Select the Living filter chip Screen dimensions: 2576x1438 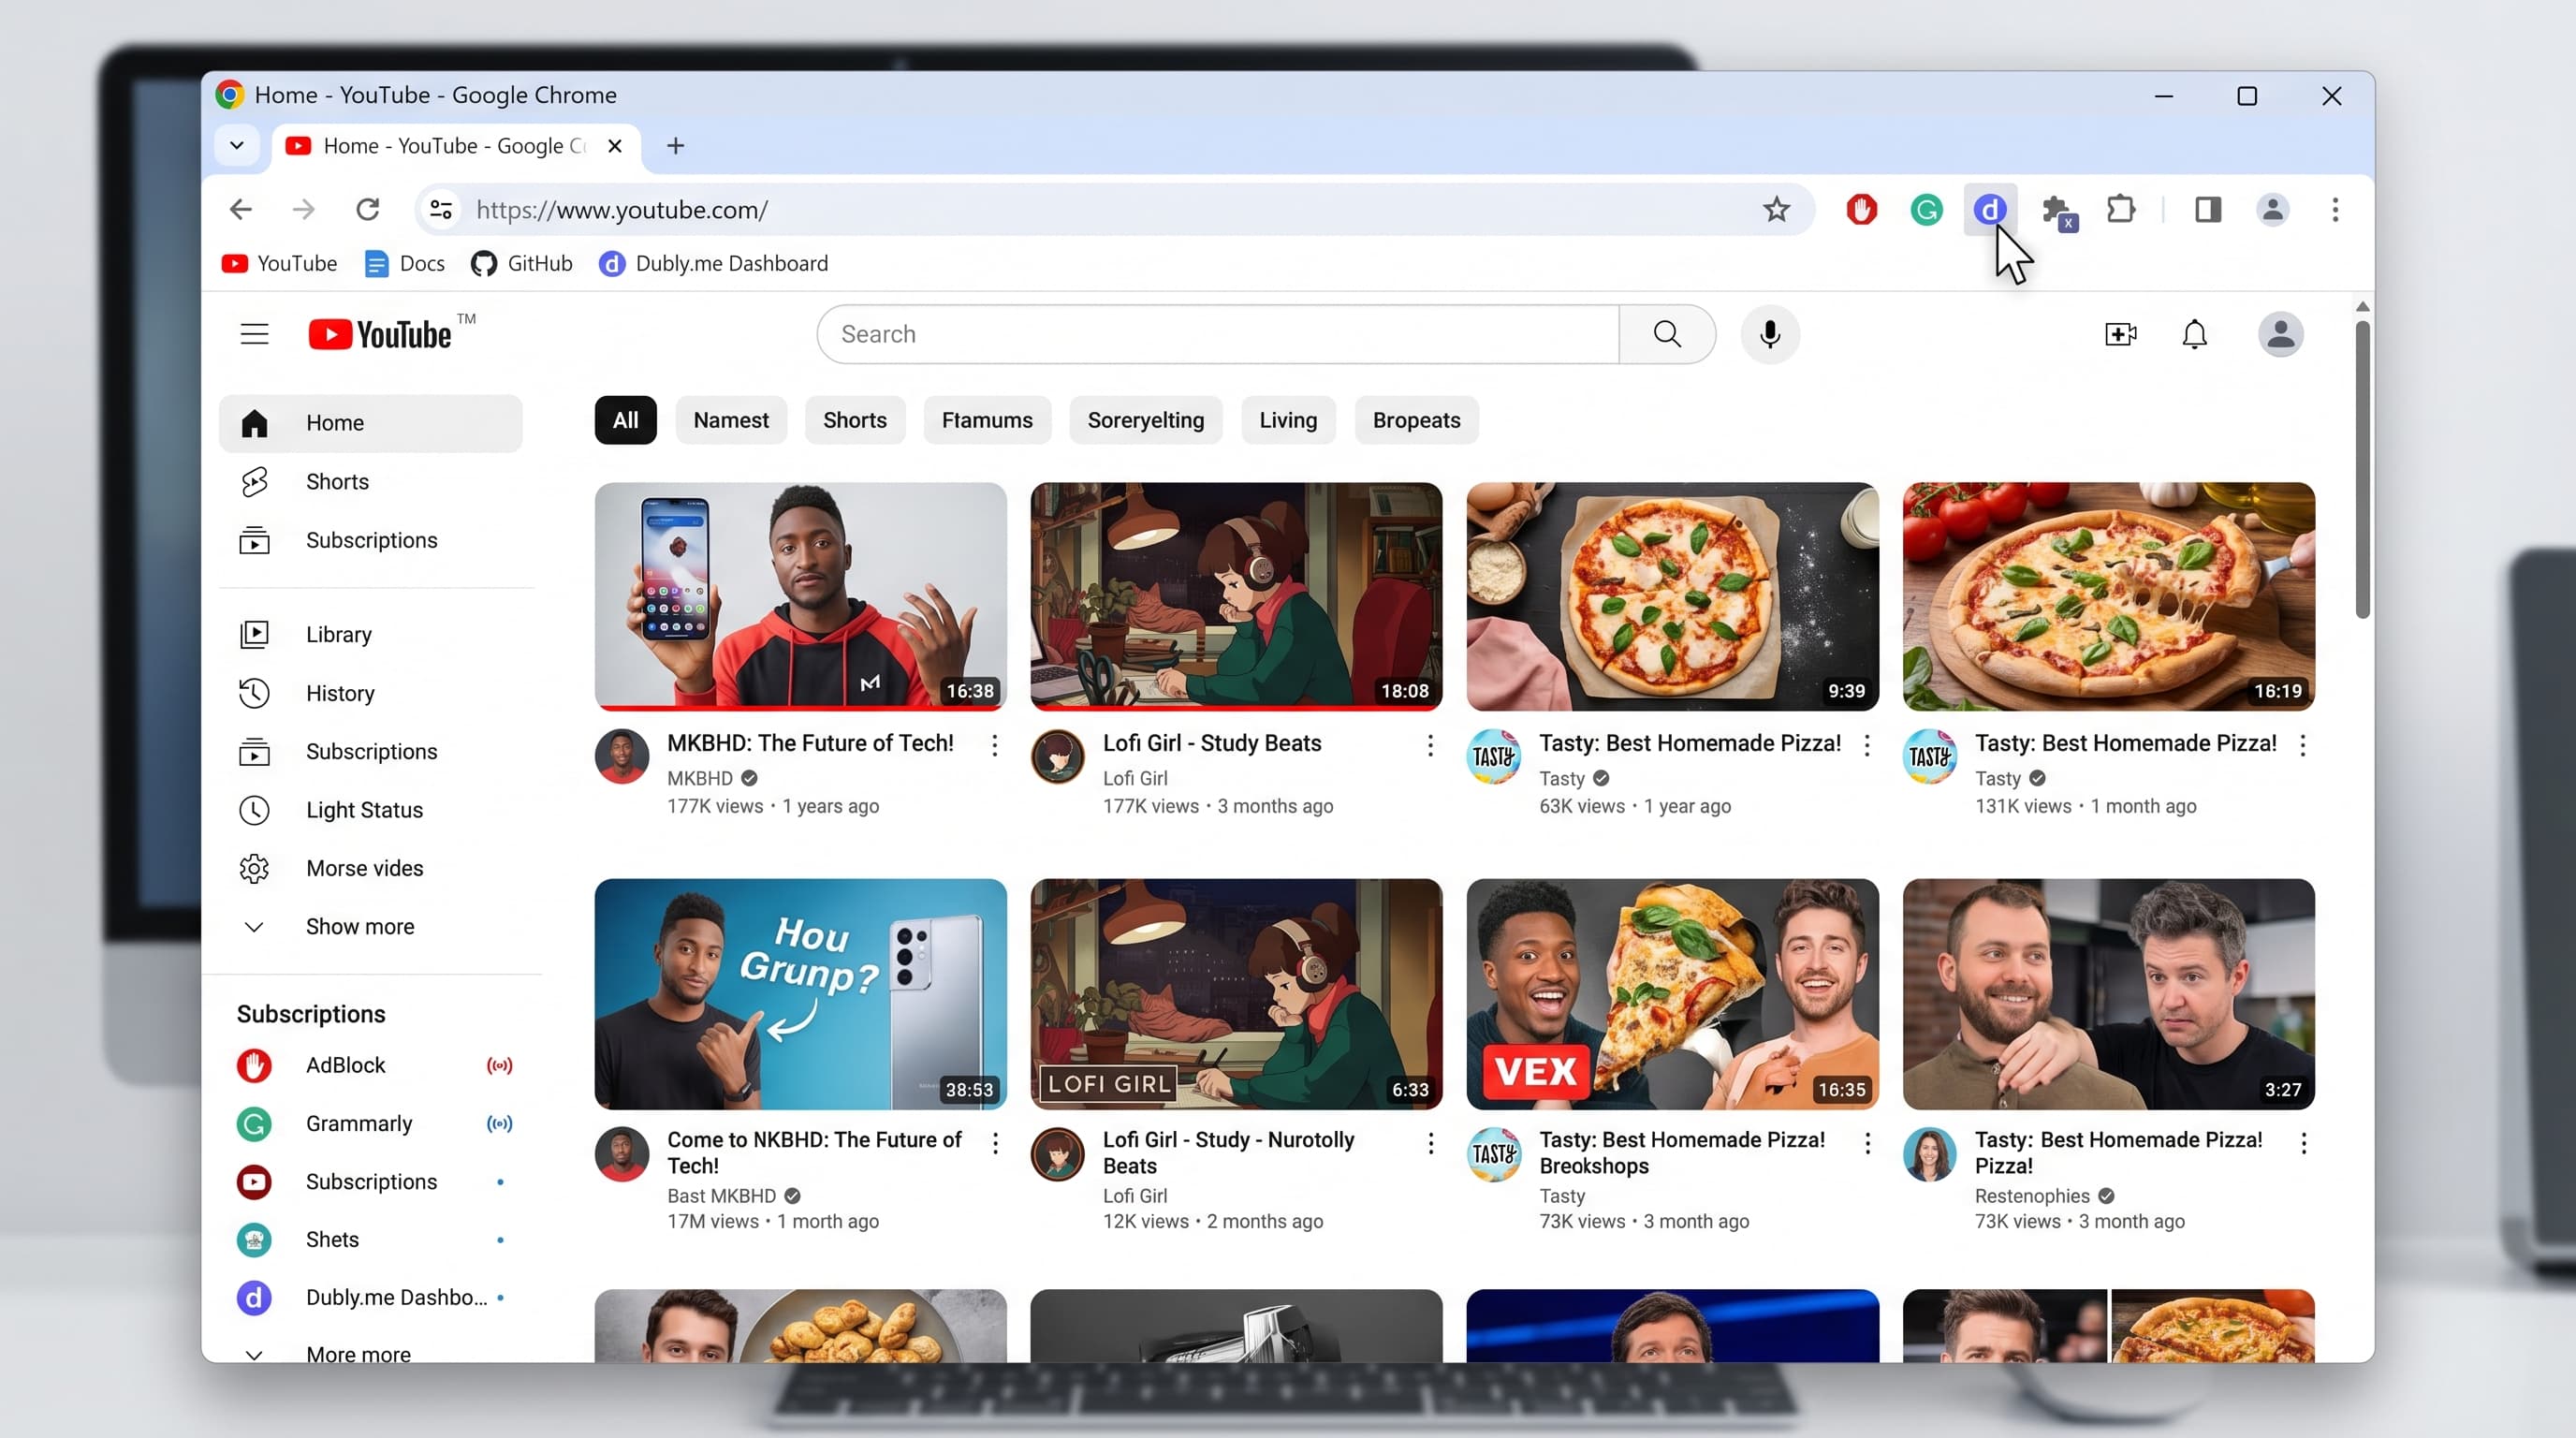pyautogui.click(x=1288, y=420)
